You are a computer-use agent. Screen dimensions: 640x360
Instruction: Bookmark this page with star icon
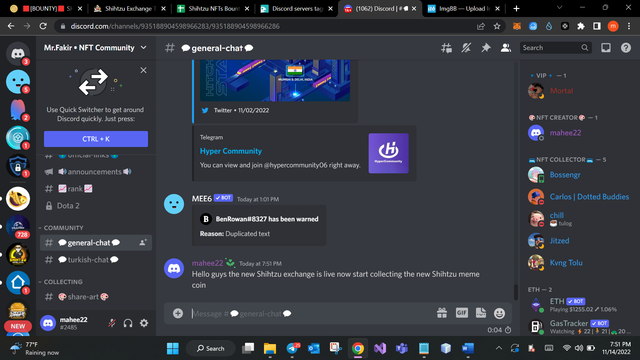pyautogui.click(x=497, y=26)
